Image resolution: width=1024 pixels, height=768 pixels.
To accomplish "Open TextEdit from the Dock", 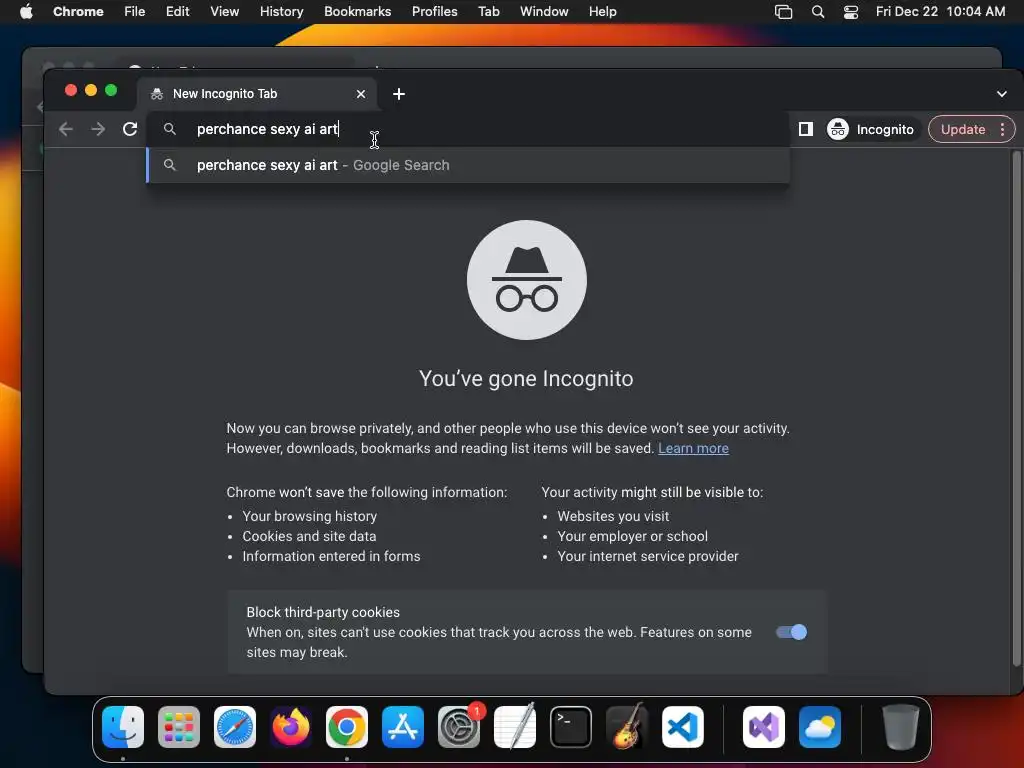I will coord(515,727).
